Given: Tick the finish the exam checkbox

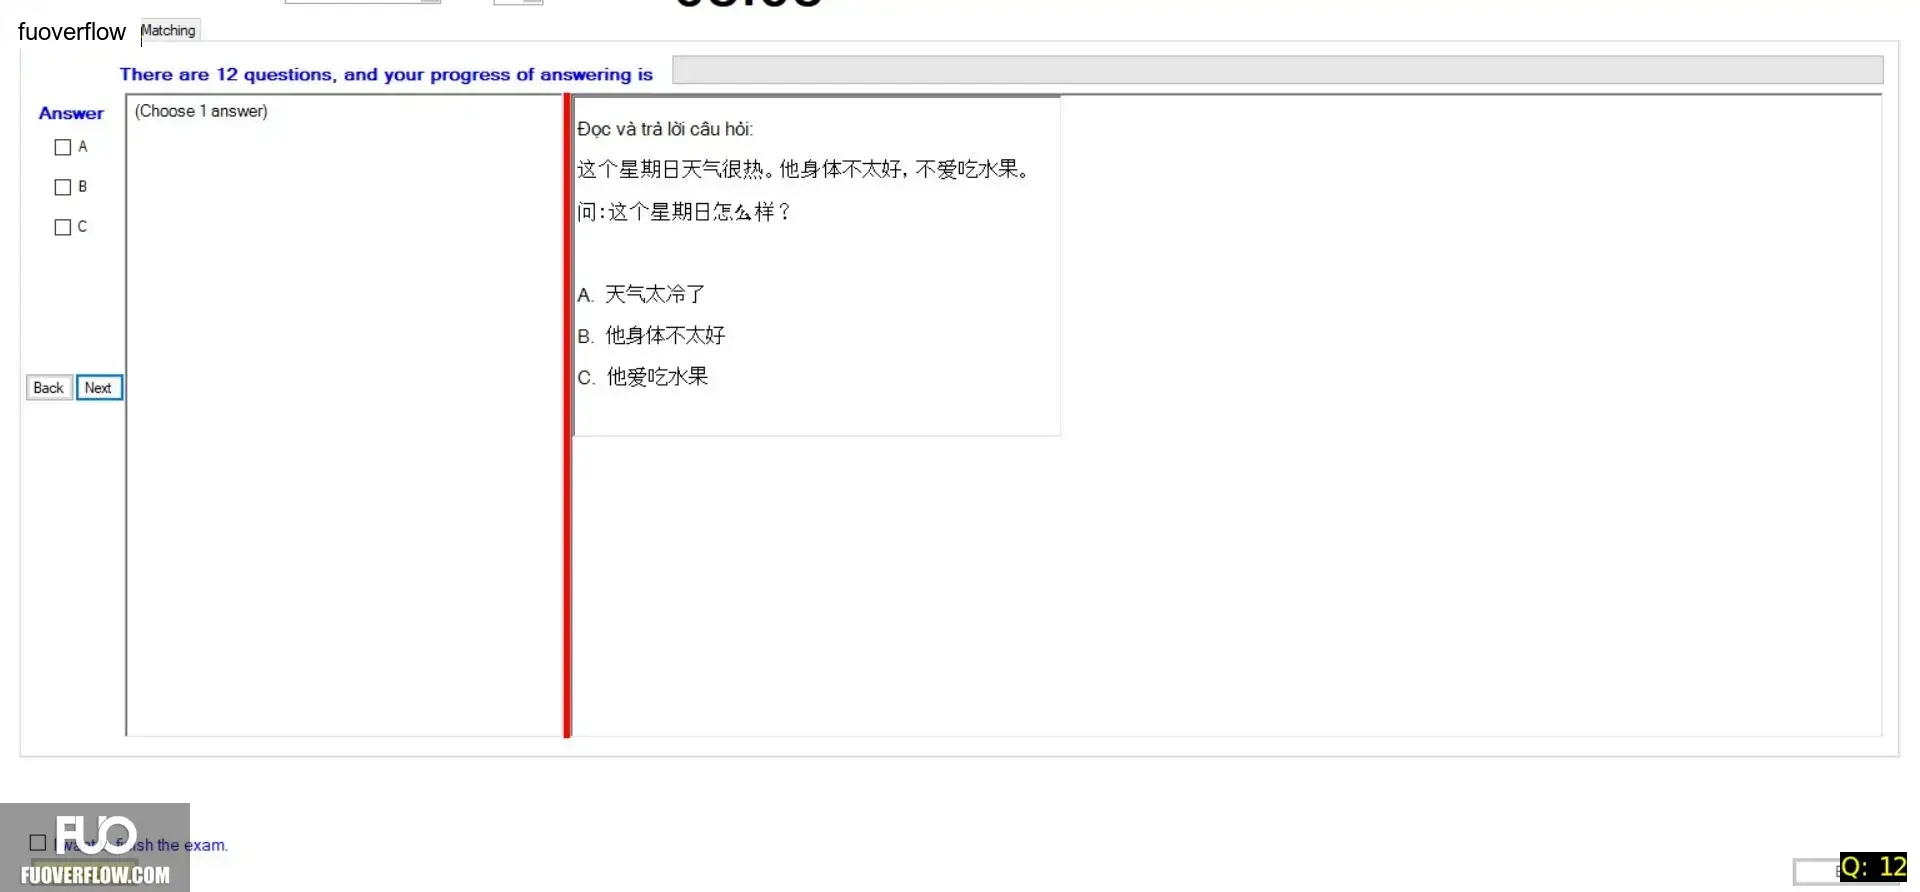Looking at the screenshot, I should point(38,843).
